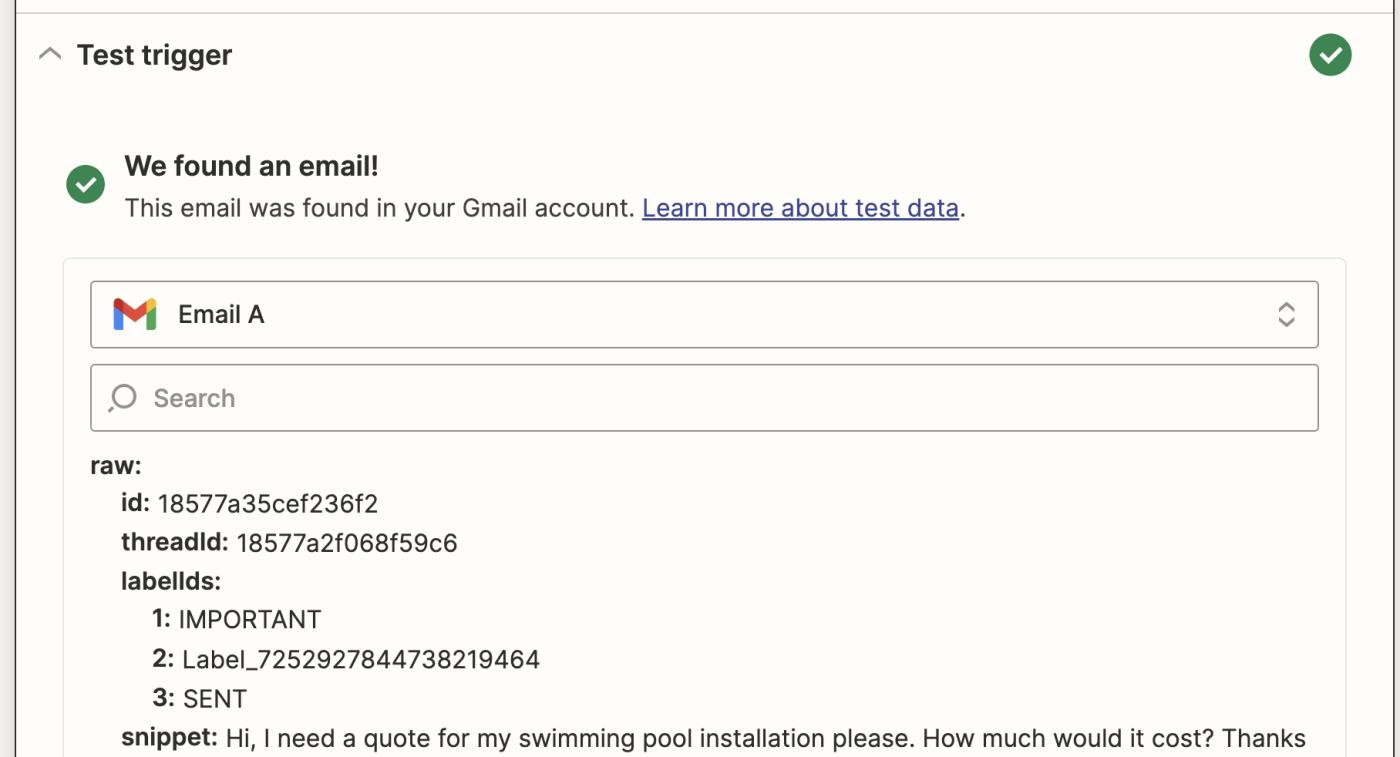This screenshot has width=1400, height=757.
Task: Click the Gmail logo icon in dropdown
Action: (135, 314)
